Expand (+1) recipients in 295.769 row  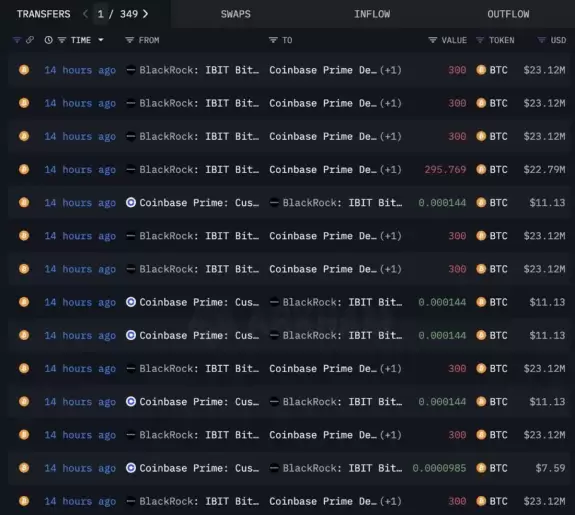pyautogui.click(x=391, y=169)
